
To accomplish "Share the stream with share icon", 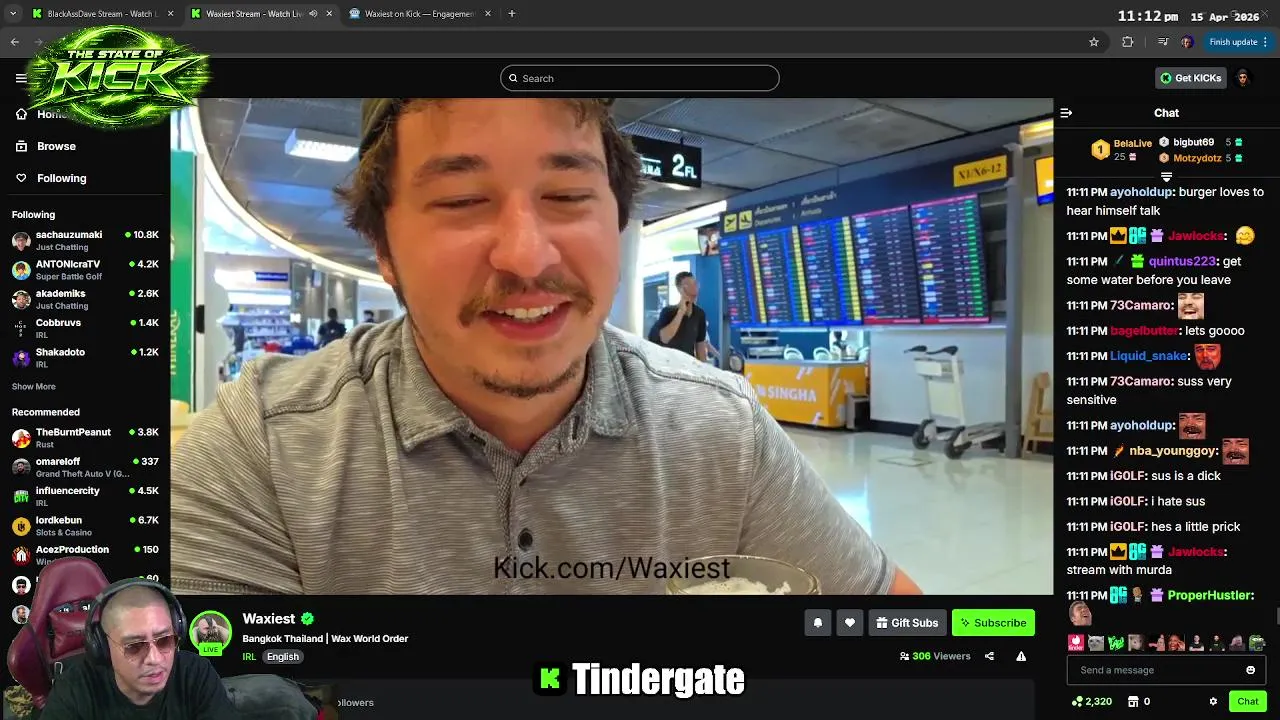I will pos(989,657).
